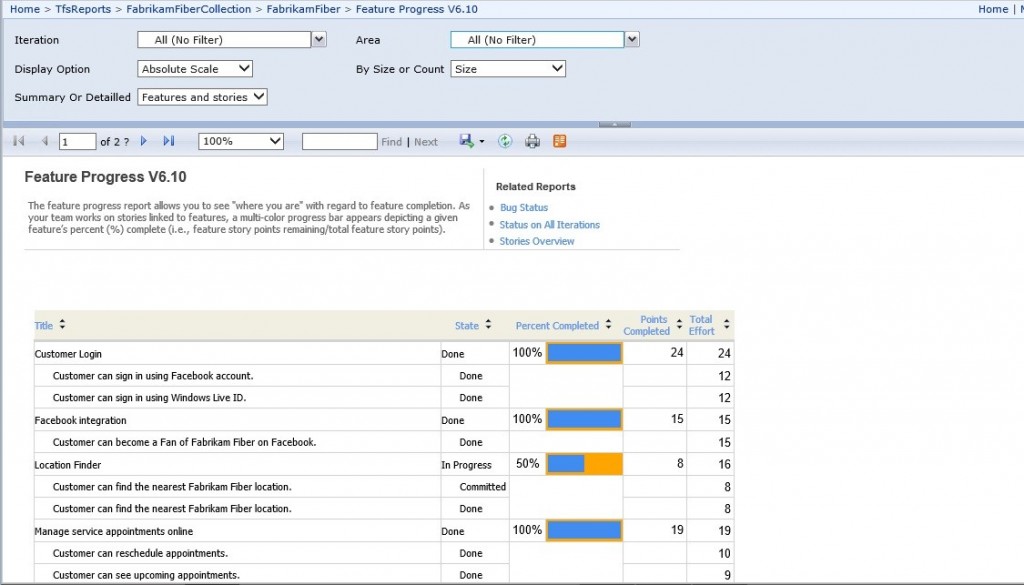Open the Bug Status related report

click(524, 208)
